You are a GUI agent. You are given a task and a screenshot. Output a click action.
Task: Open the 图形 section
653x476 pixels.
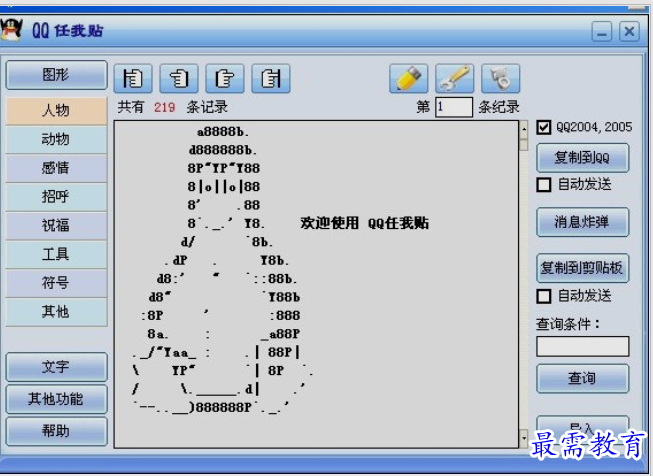56,75
